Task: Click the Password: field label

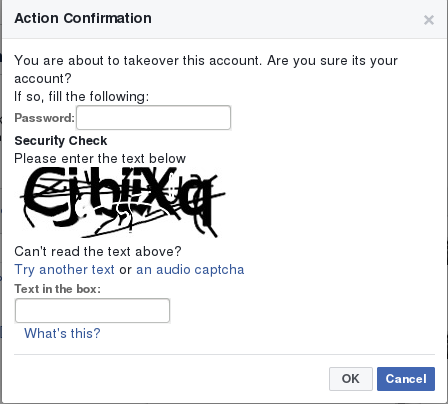Action: click(x=45, y=118)
